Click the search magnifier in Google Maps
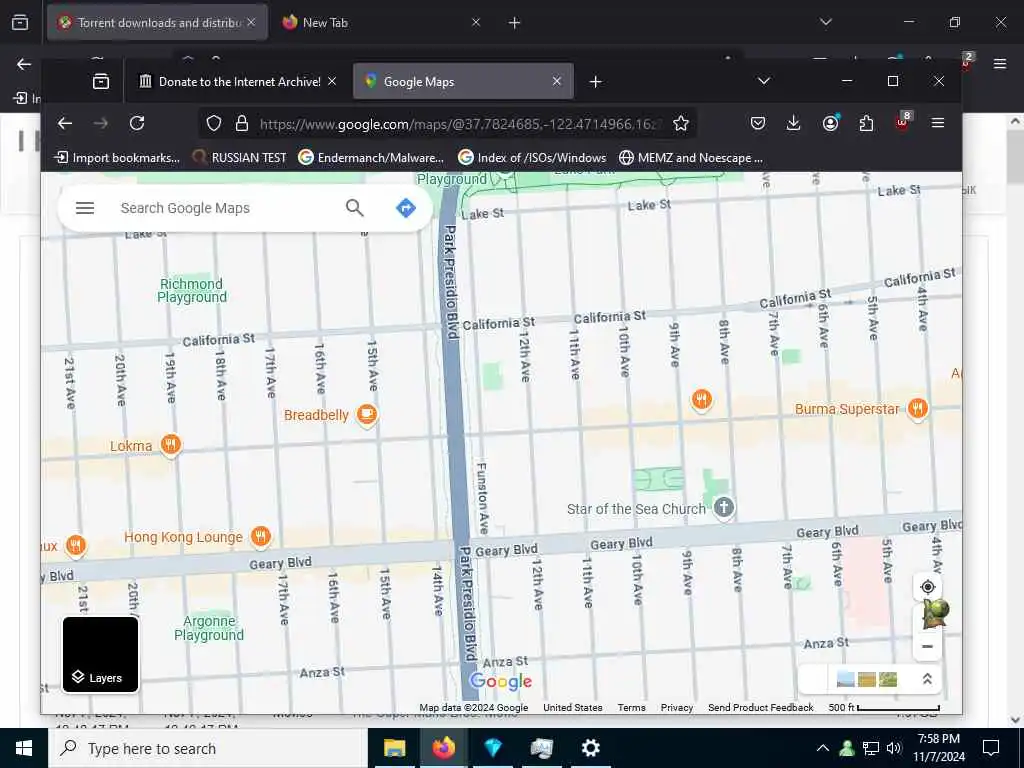Screen dimensions: 1024x768 pos(355,208)
